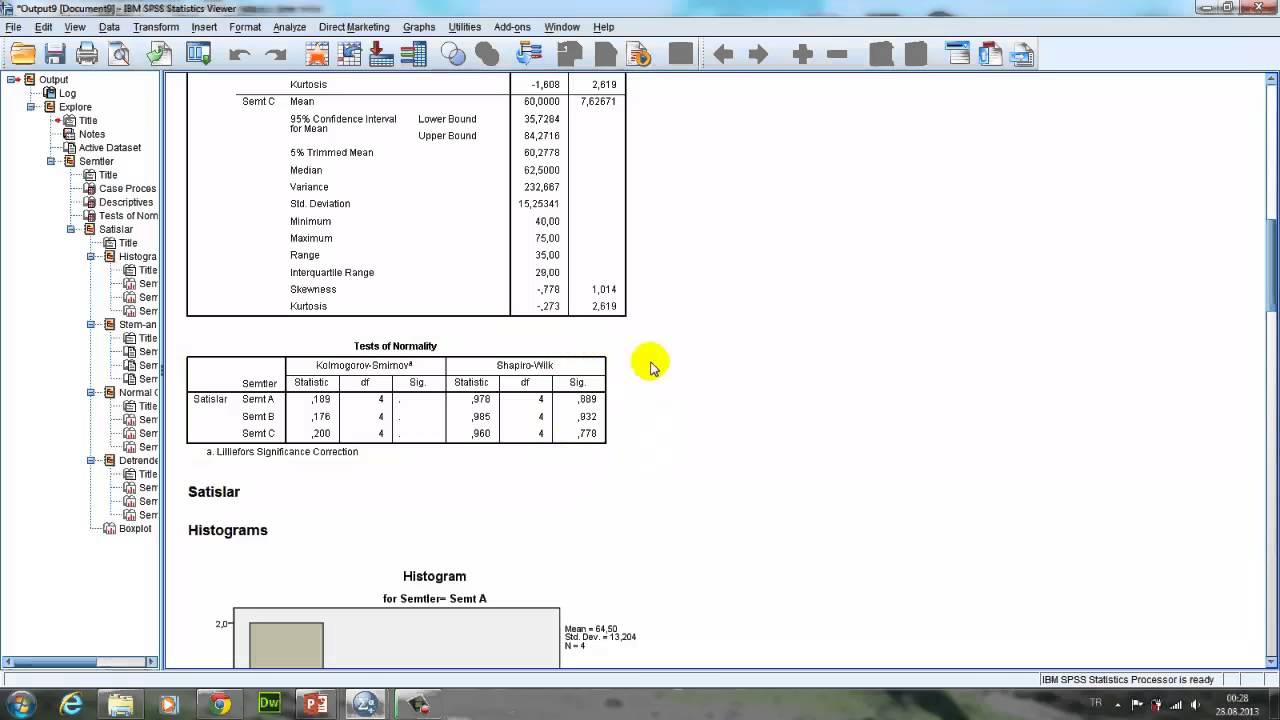Click the Go to Case icon
1280x720 pixels.
click(x=349, y=54)
